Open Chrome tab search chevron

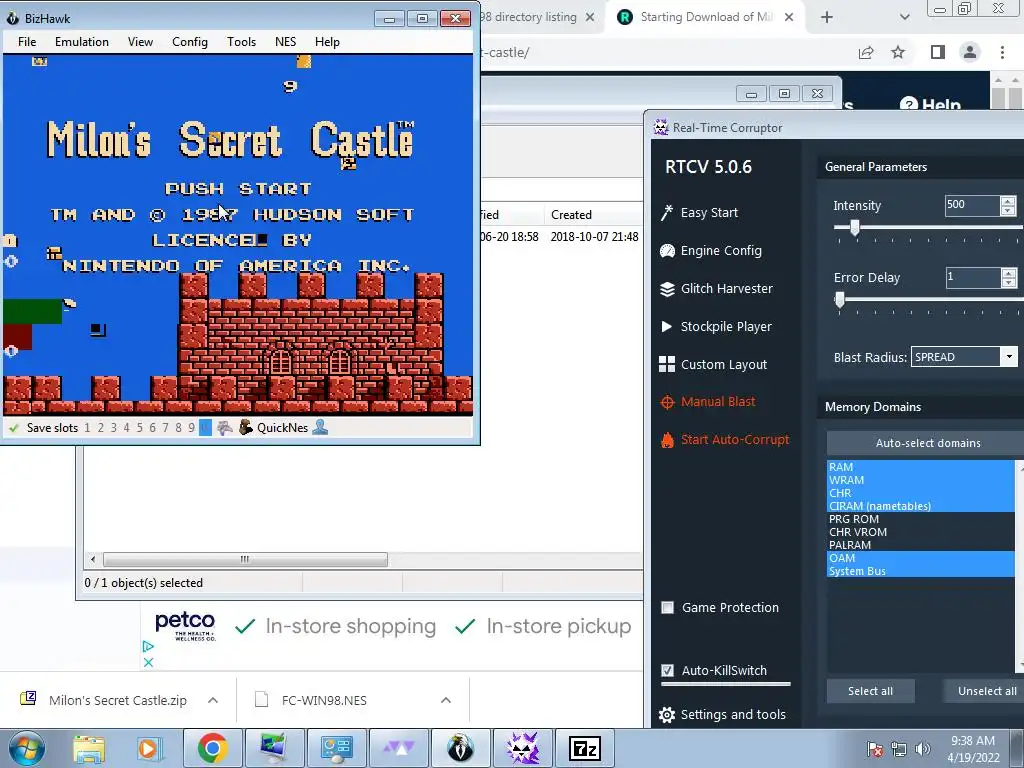(904, 18)
